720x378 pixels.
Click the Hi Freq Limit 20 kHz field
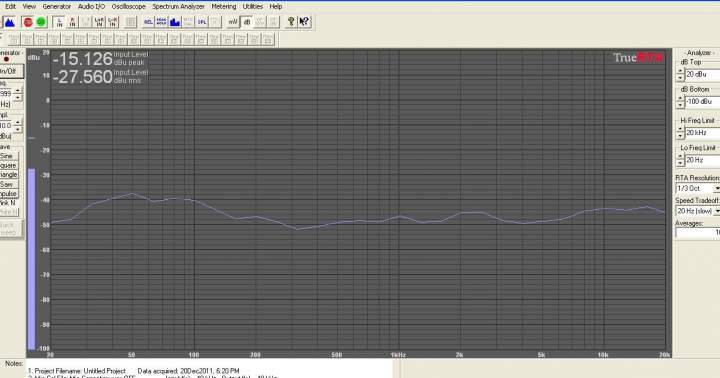tap(703, 133)
